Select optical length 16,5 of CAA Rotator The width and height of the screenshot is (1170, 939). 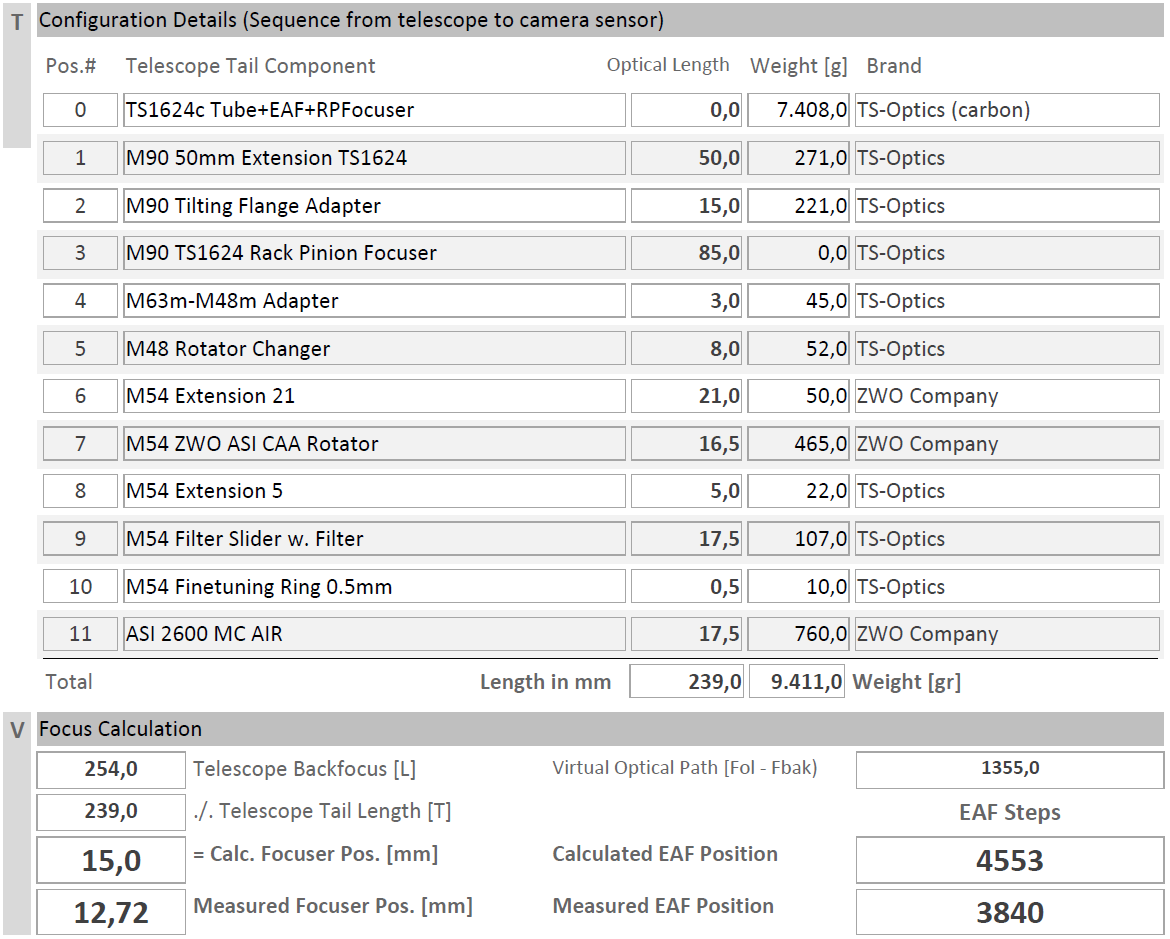686,443
